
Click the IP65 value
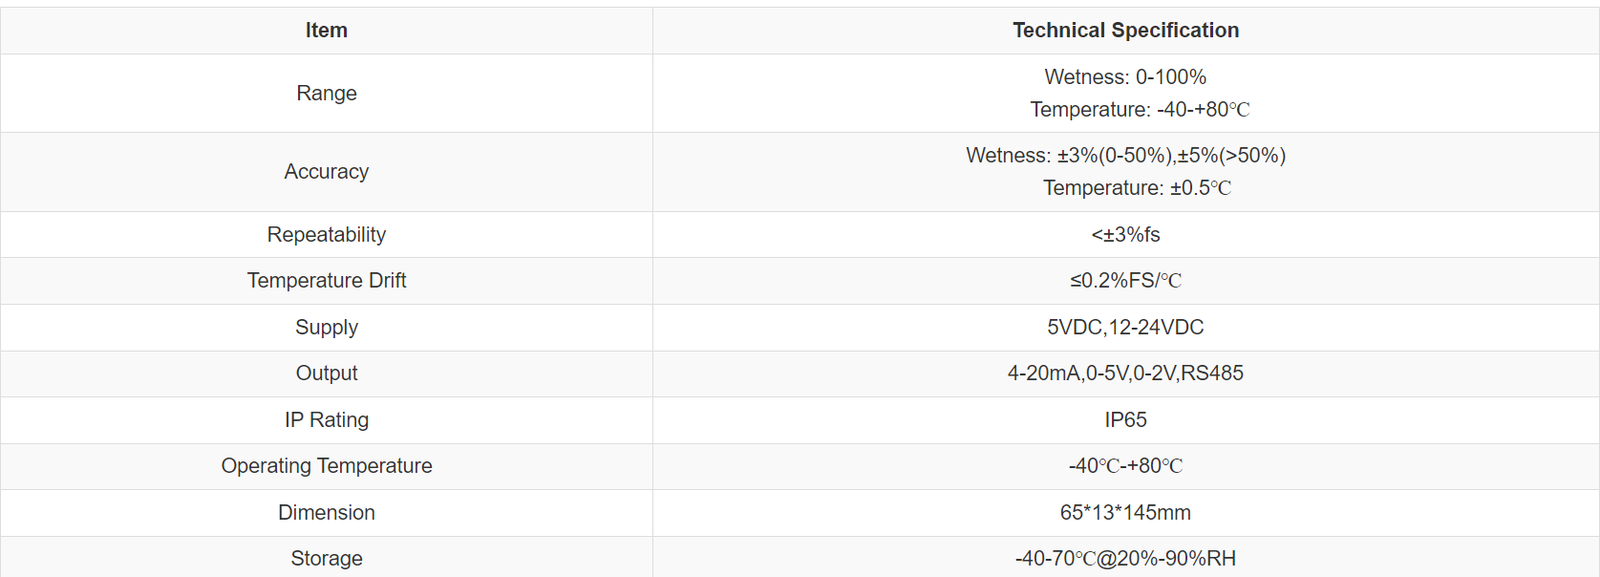coord(1125,420)
